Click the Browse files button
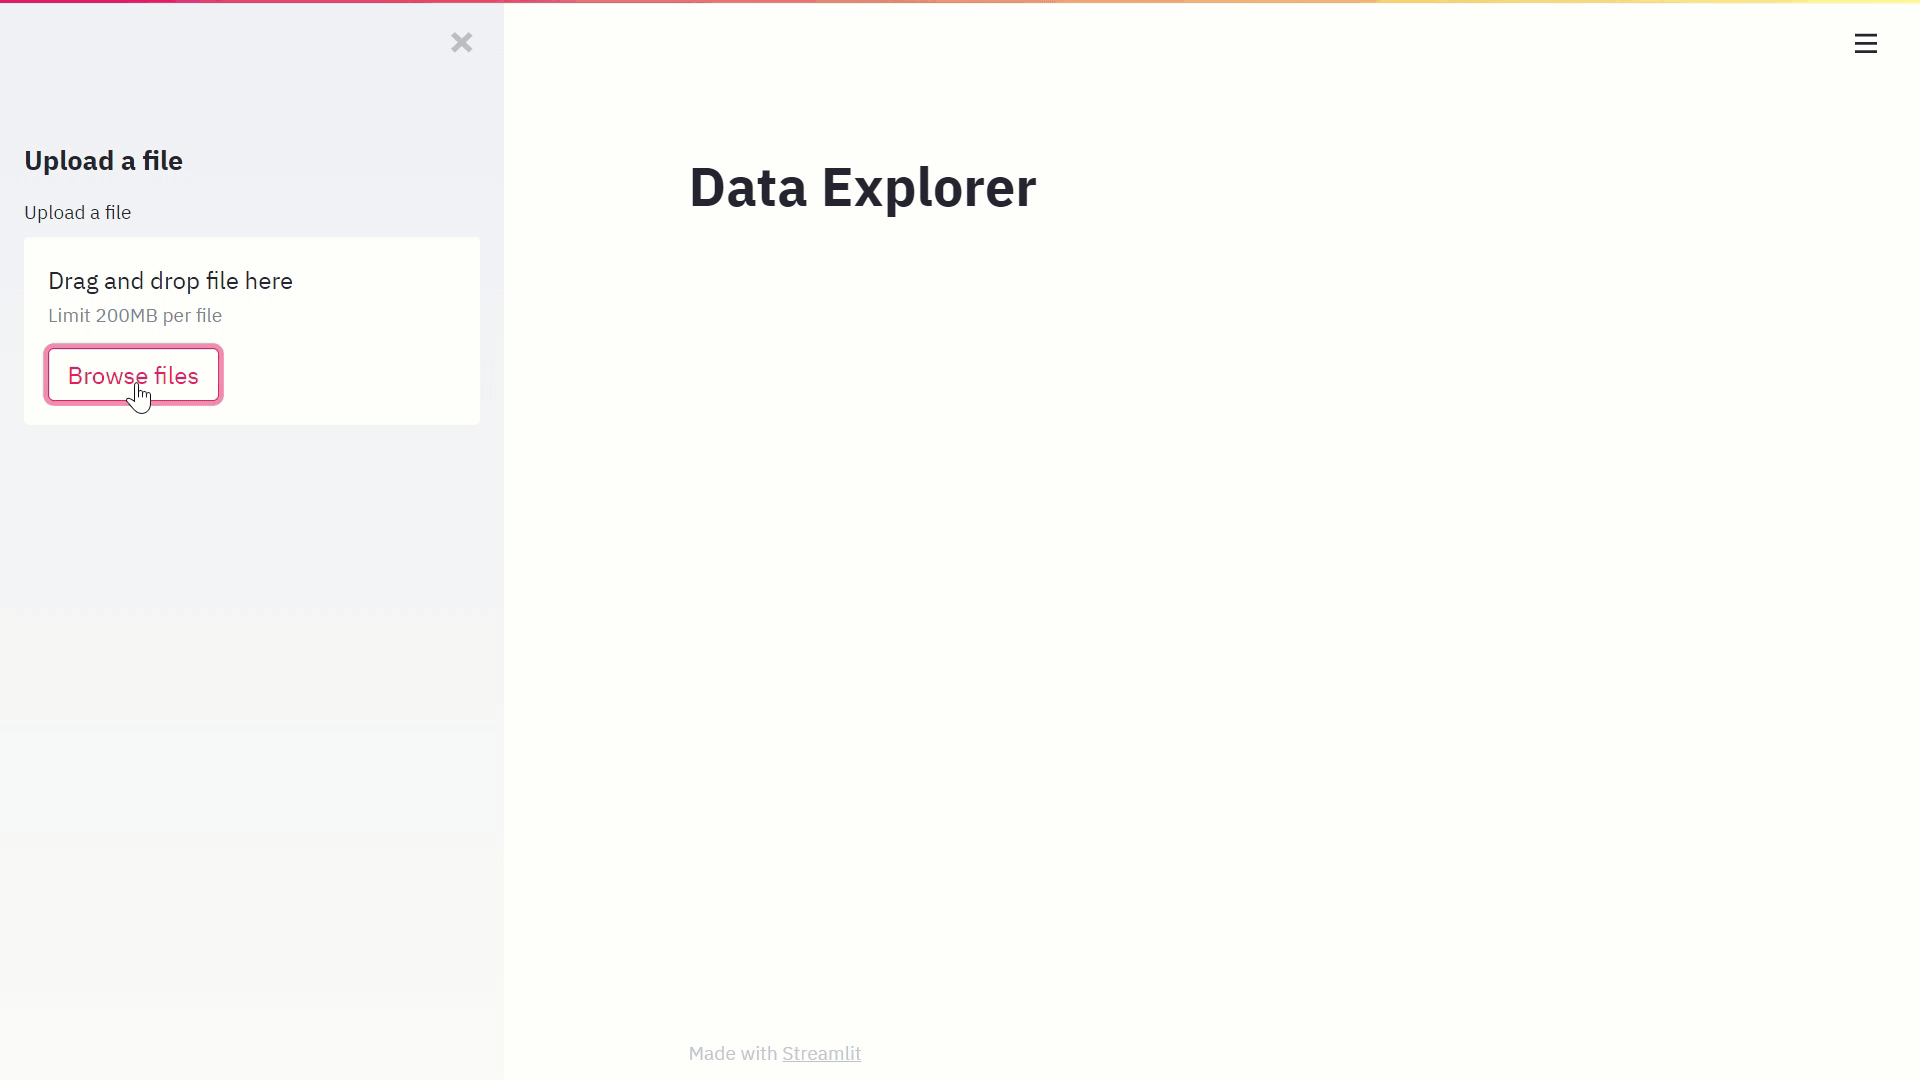Viewport: 1920px width, 1080px height. (133, 375)
